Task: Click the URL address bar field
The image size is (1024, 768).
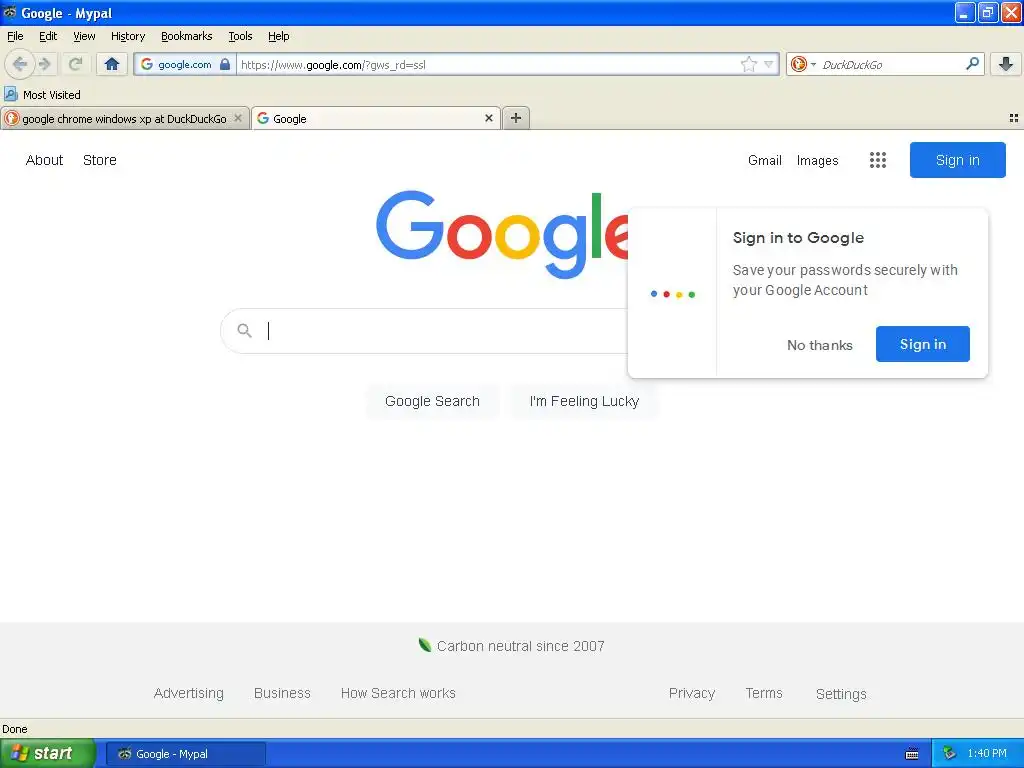Action: coord(488,64)
